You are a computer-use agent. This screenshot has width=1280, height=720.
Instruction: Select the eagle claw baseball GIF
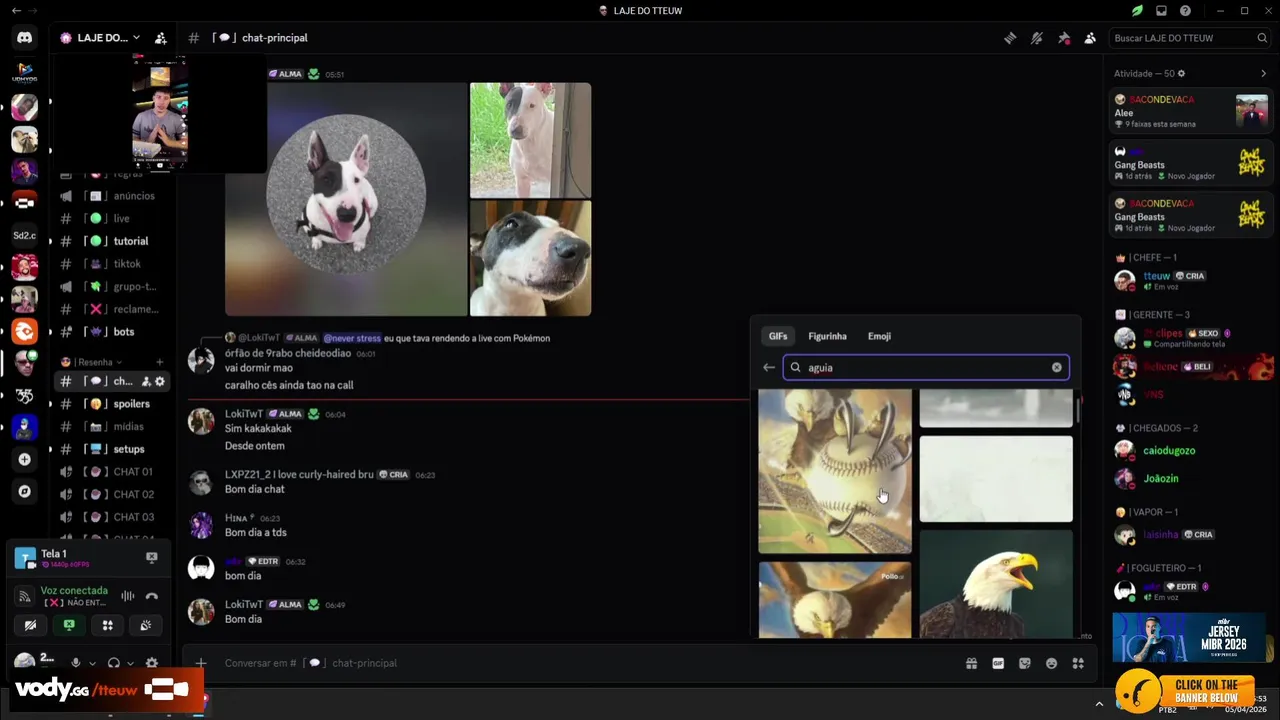click(x=835, y=471)
